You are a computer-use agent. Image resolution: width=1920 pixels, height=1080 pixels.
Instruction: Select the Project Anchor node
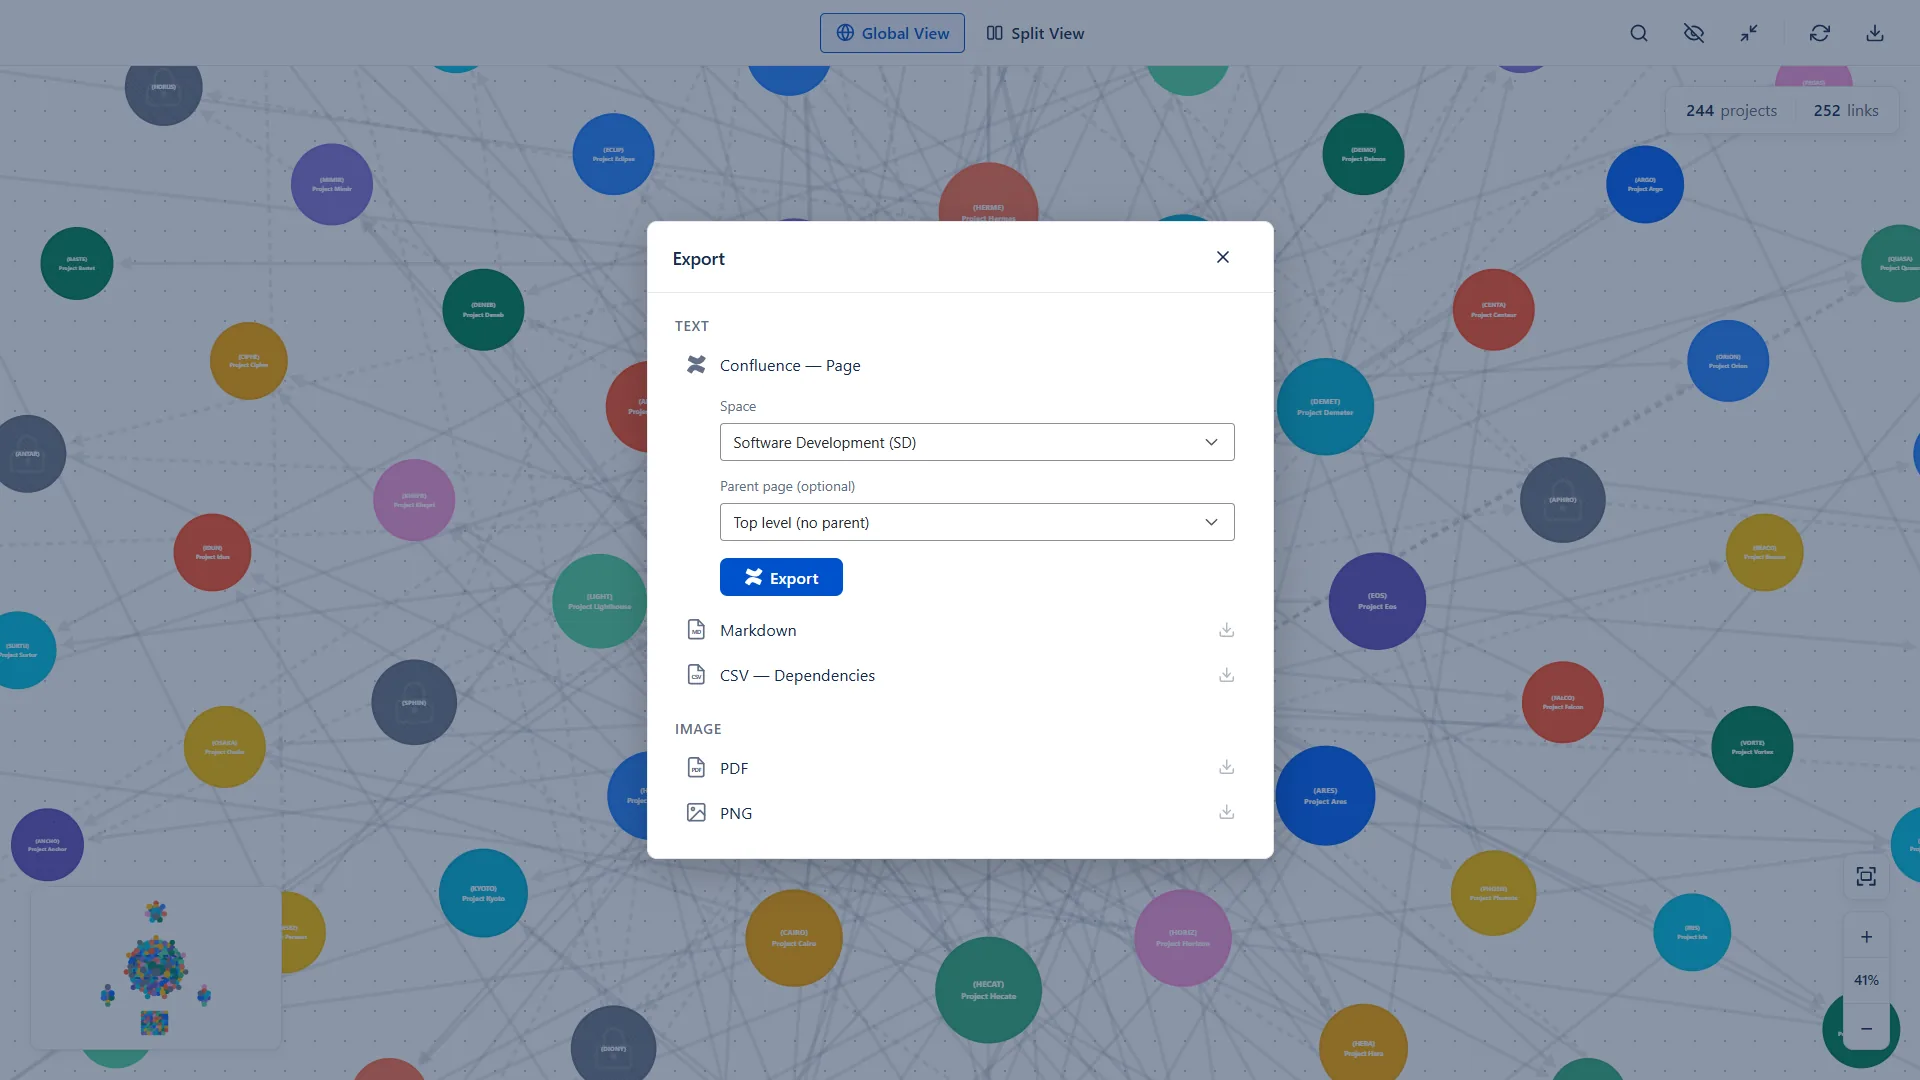point(47,845)
